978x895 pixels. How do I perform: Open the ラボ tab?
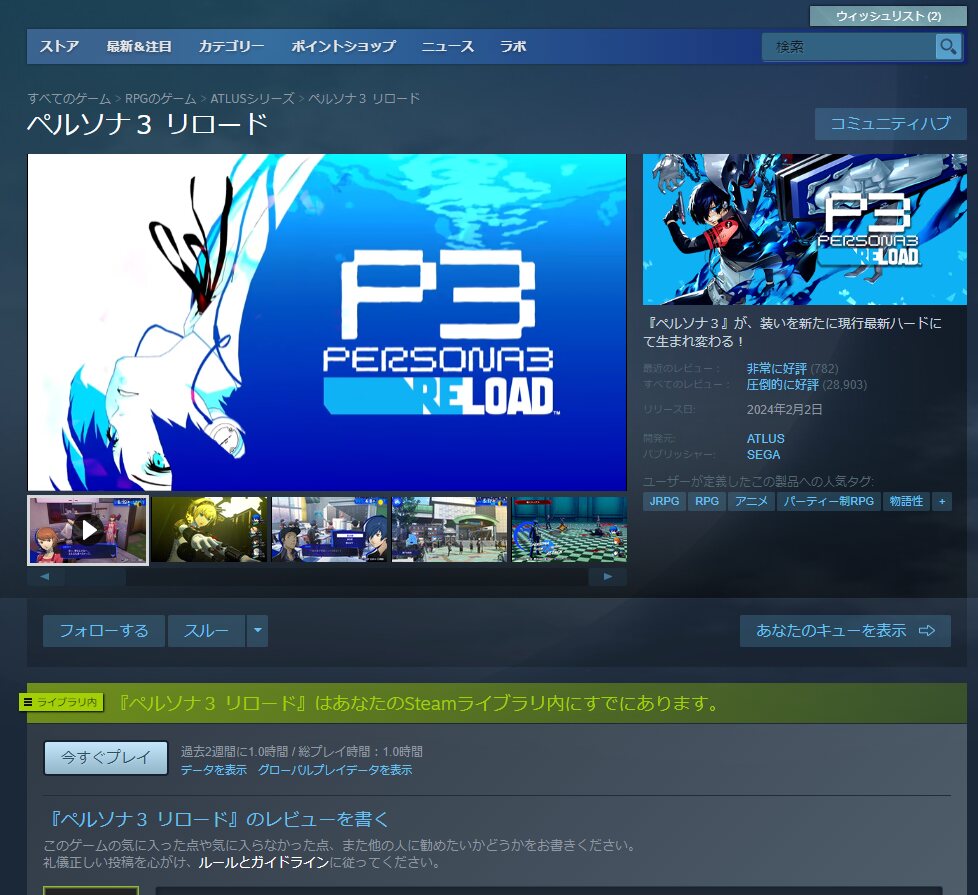pos(513,47)
